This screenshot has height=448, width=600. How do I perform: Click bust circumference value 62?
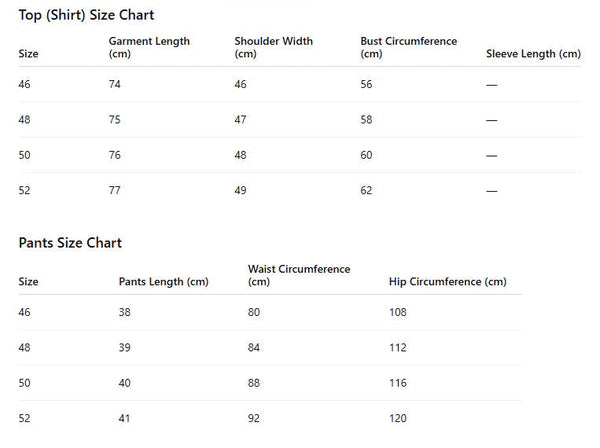pyautogui.click(x=366, y=191)
